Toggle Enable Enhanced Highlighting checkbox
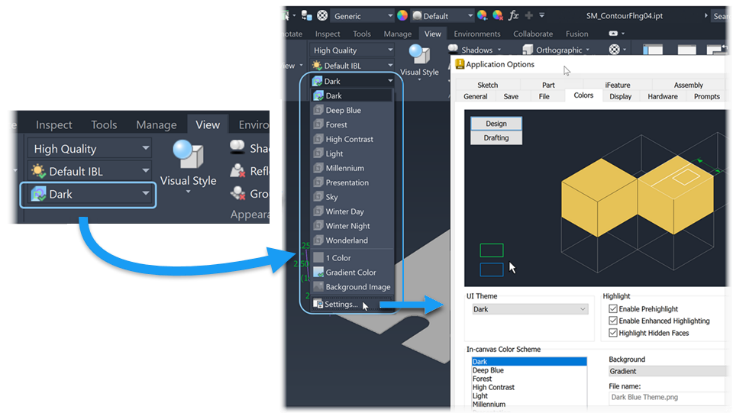Screen dimensions: 733x413 coord(613,321)
